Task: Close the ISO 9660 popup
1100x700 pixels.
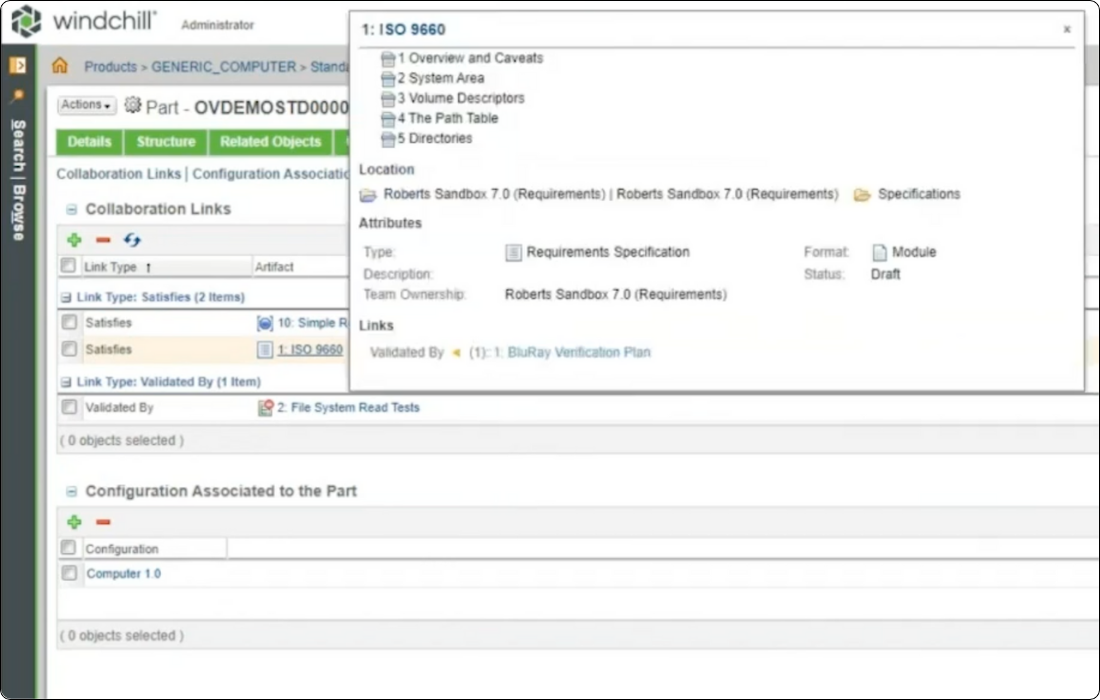Action: click(x=1066, y=29)
